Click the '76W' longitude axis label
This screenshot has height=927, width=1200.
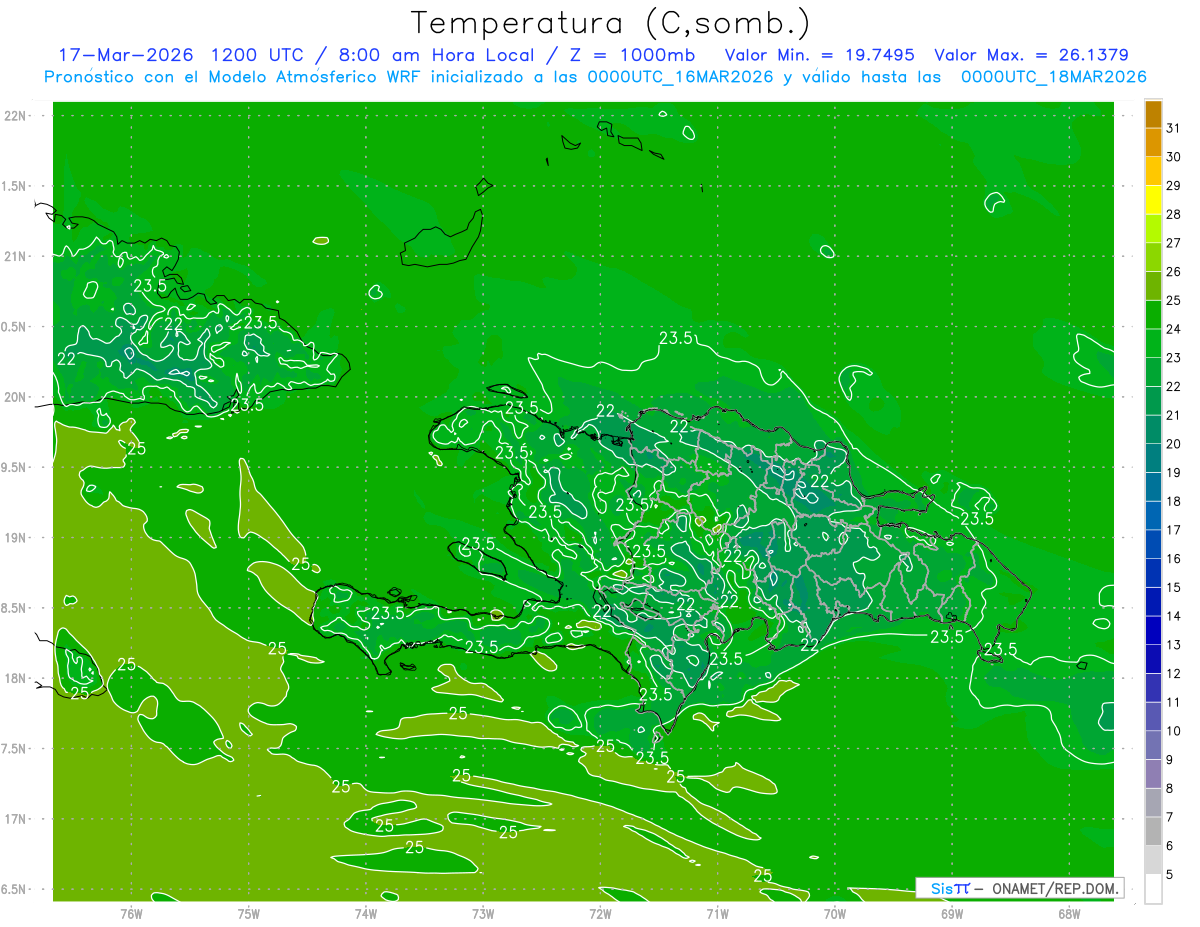[x=131, y=914]
